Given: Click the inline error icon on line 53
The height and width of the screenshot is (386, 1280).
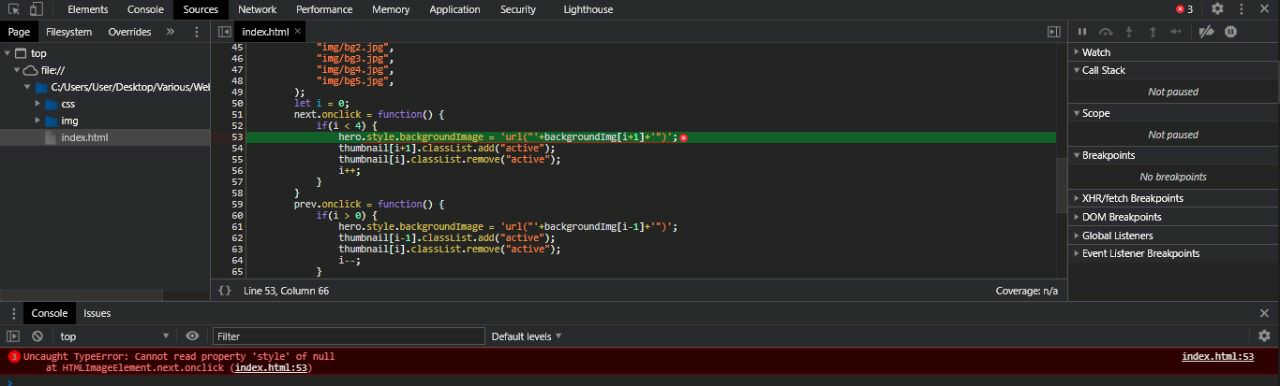Looking at the screenshot, I should pos(684,137).
